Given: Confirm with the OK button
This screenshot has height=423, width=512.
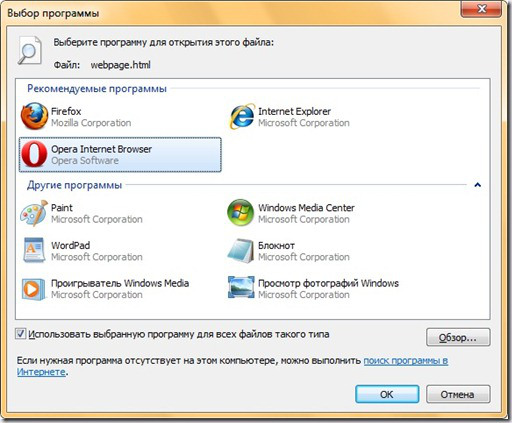Looking at the screenshot, I should click(387, 394).
